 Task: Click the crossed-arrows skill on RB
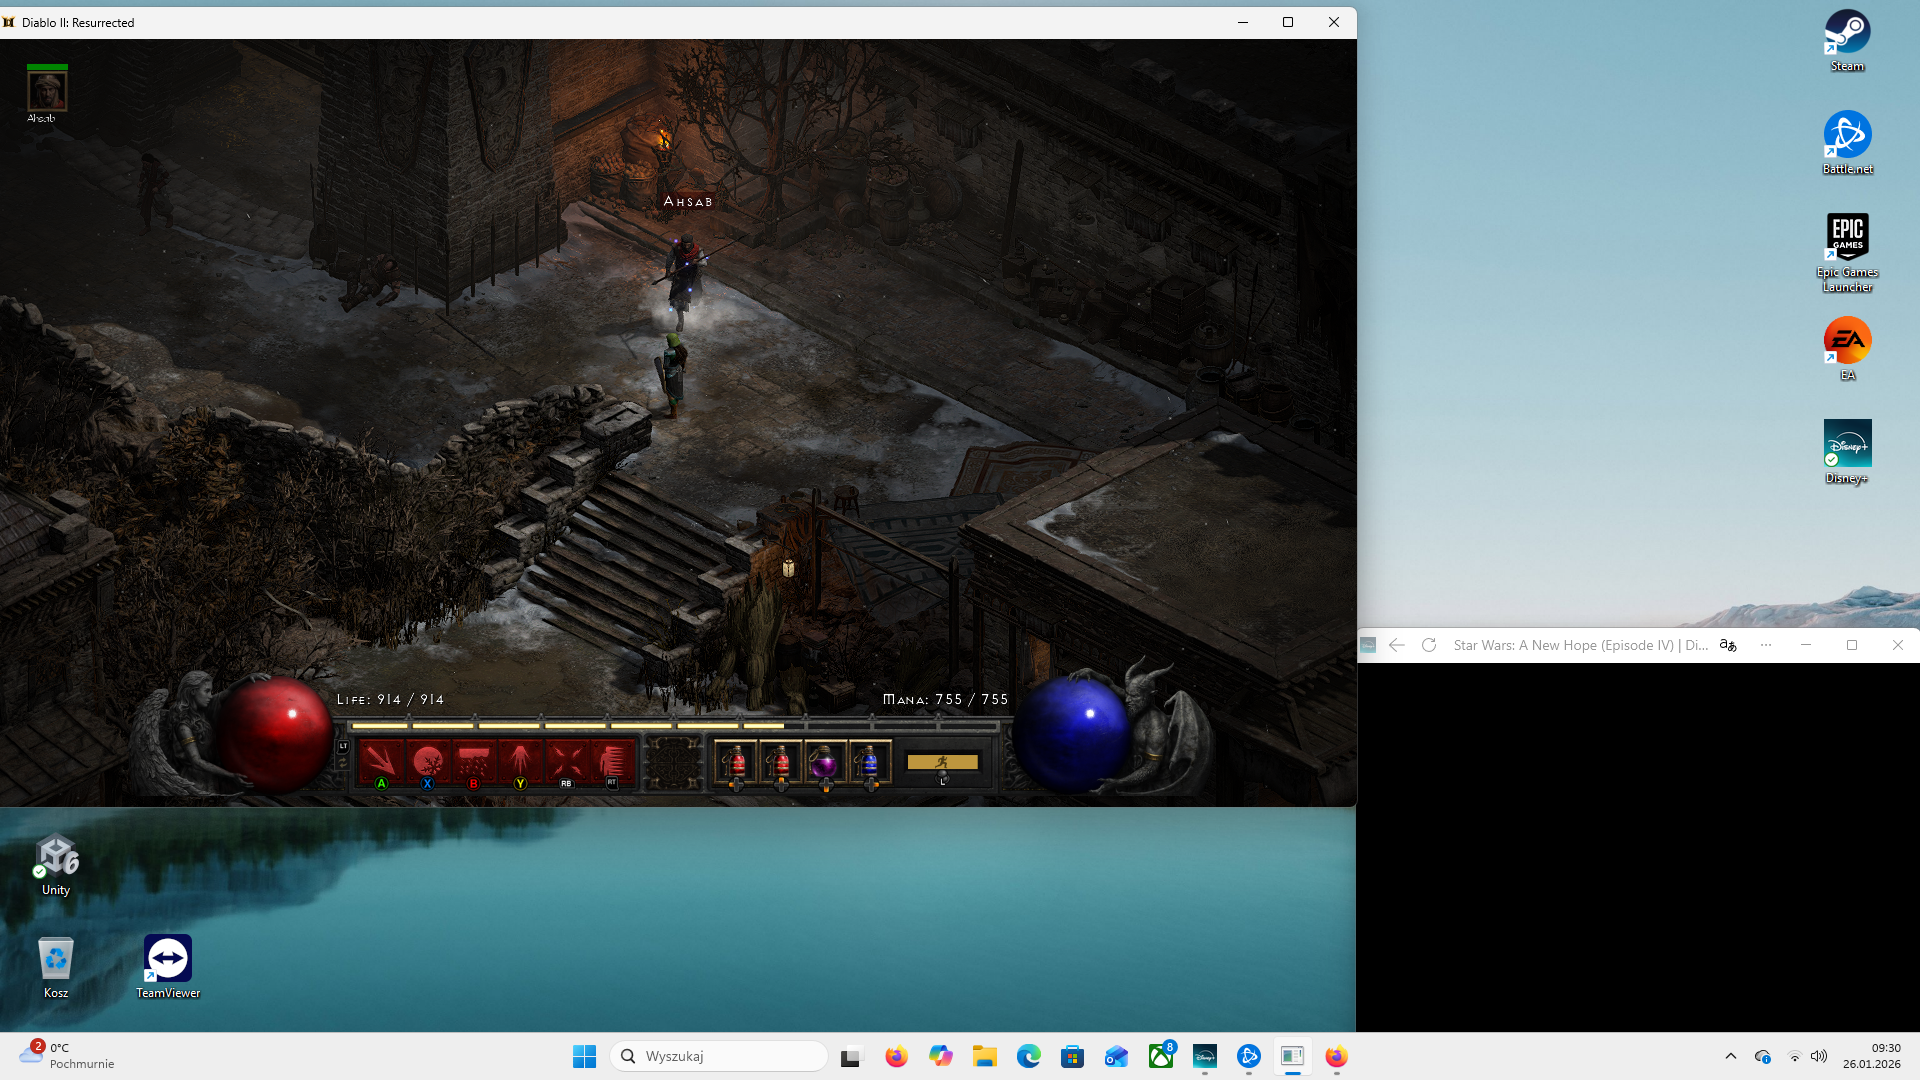point(566,762)
